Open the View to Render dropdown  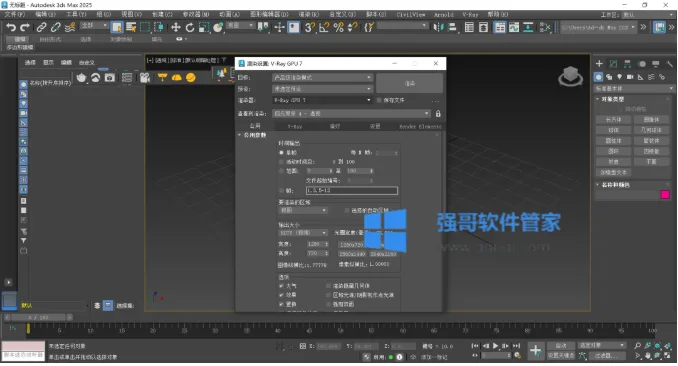click(x=352, y=114)
